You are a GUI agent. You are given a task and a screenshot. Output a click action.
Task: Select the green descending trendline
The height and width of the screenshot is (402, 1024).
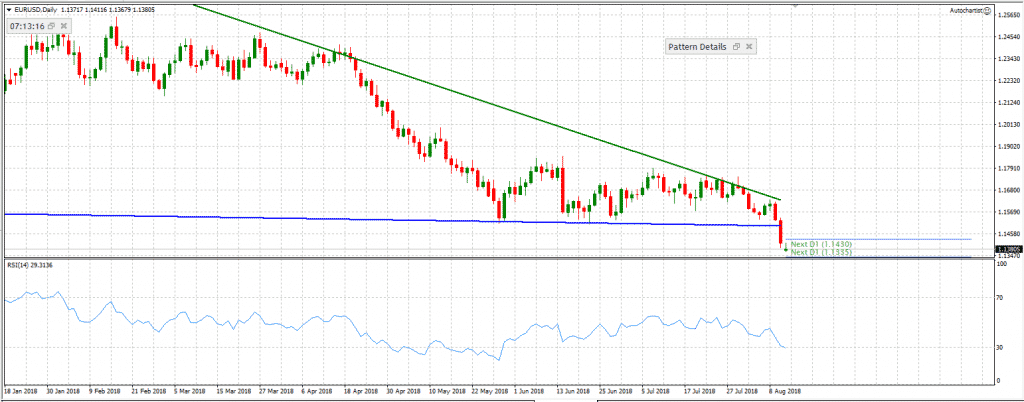point(487,102)
